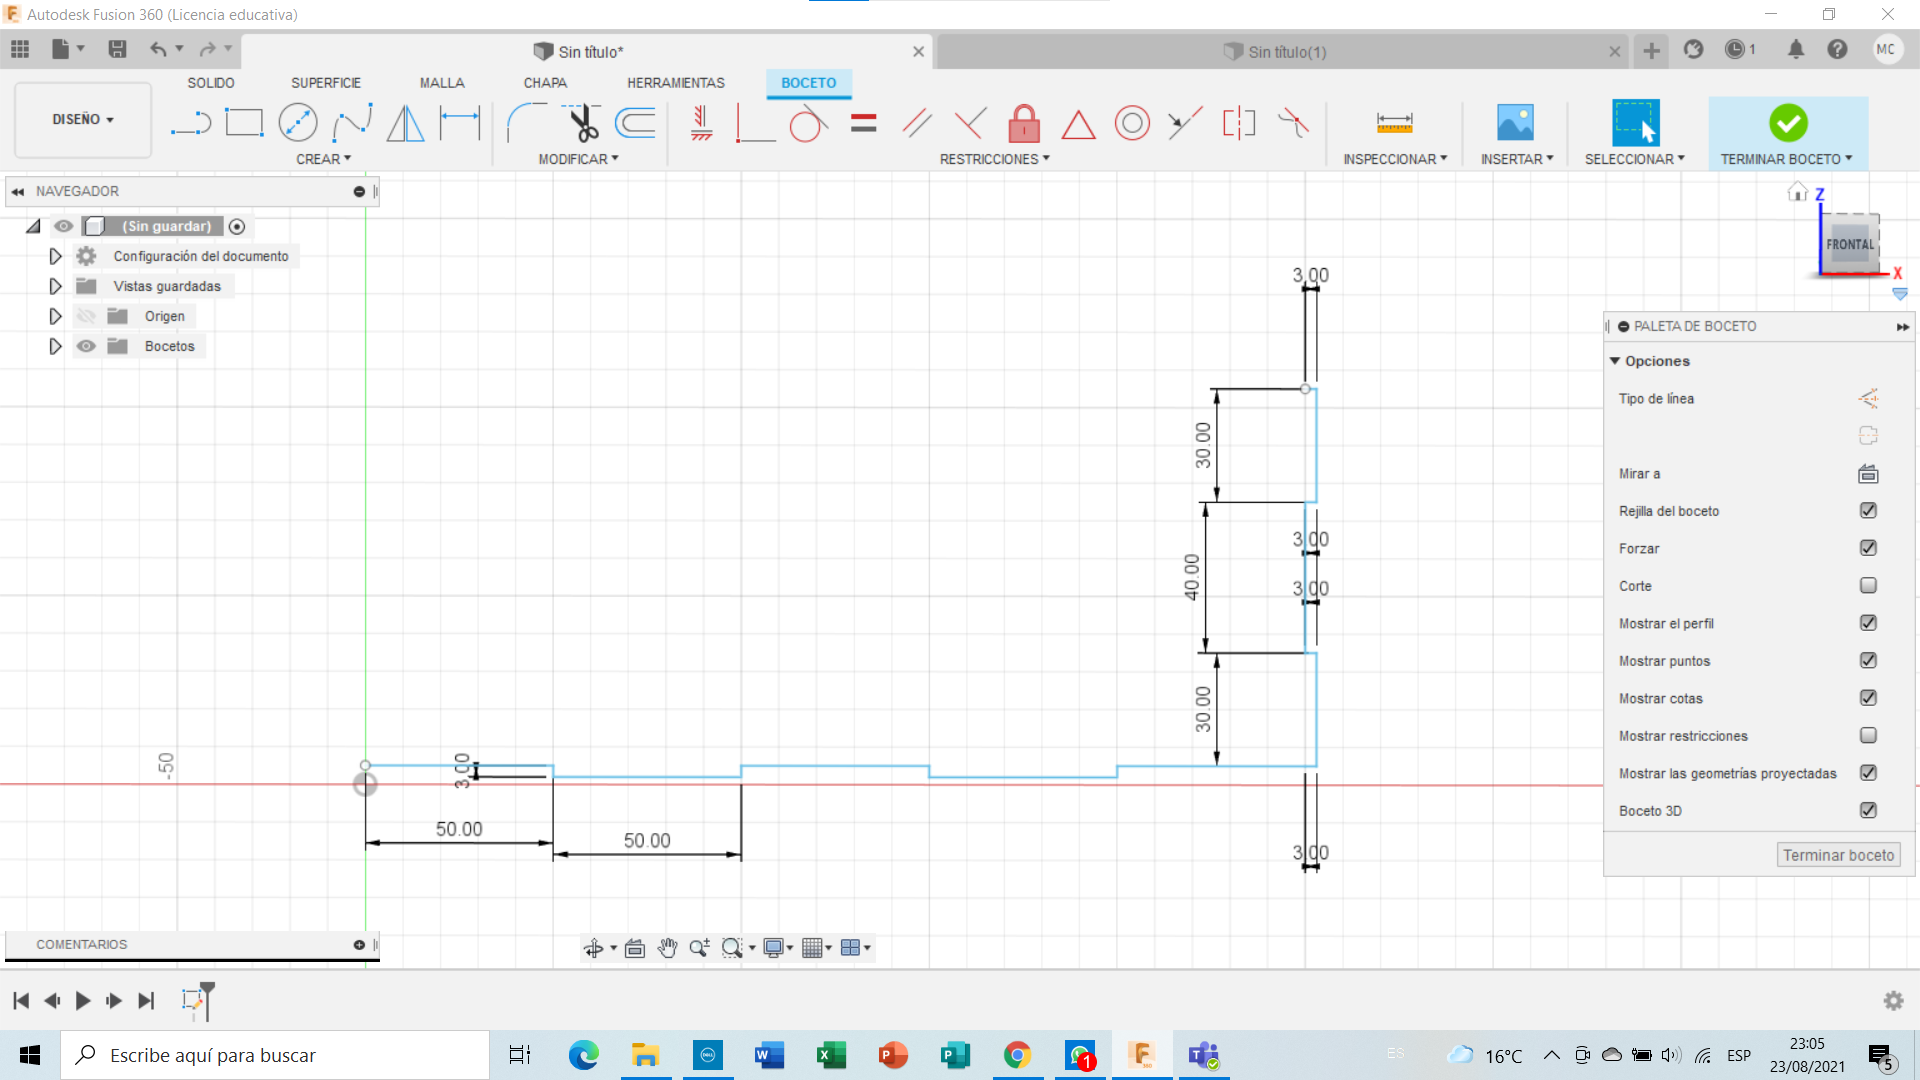Activate the Trim scissors tool

coord(582,123)
